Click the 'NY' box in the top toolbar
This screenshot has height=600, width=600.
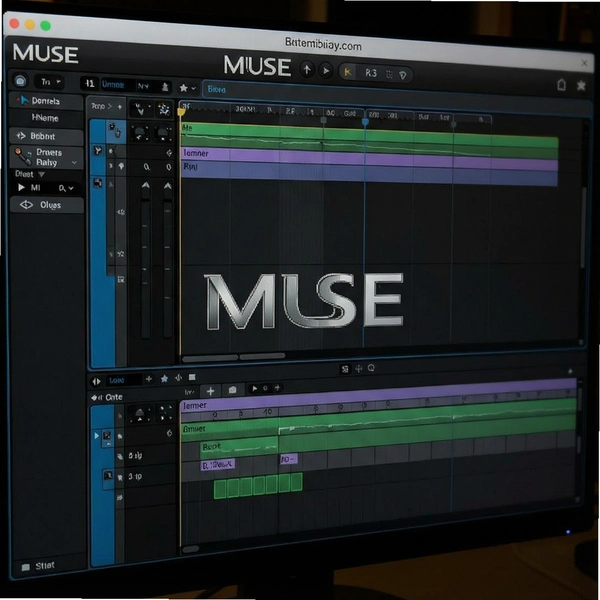click(x=143, y=86)
